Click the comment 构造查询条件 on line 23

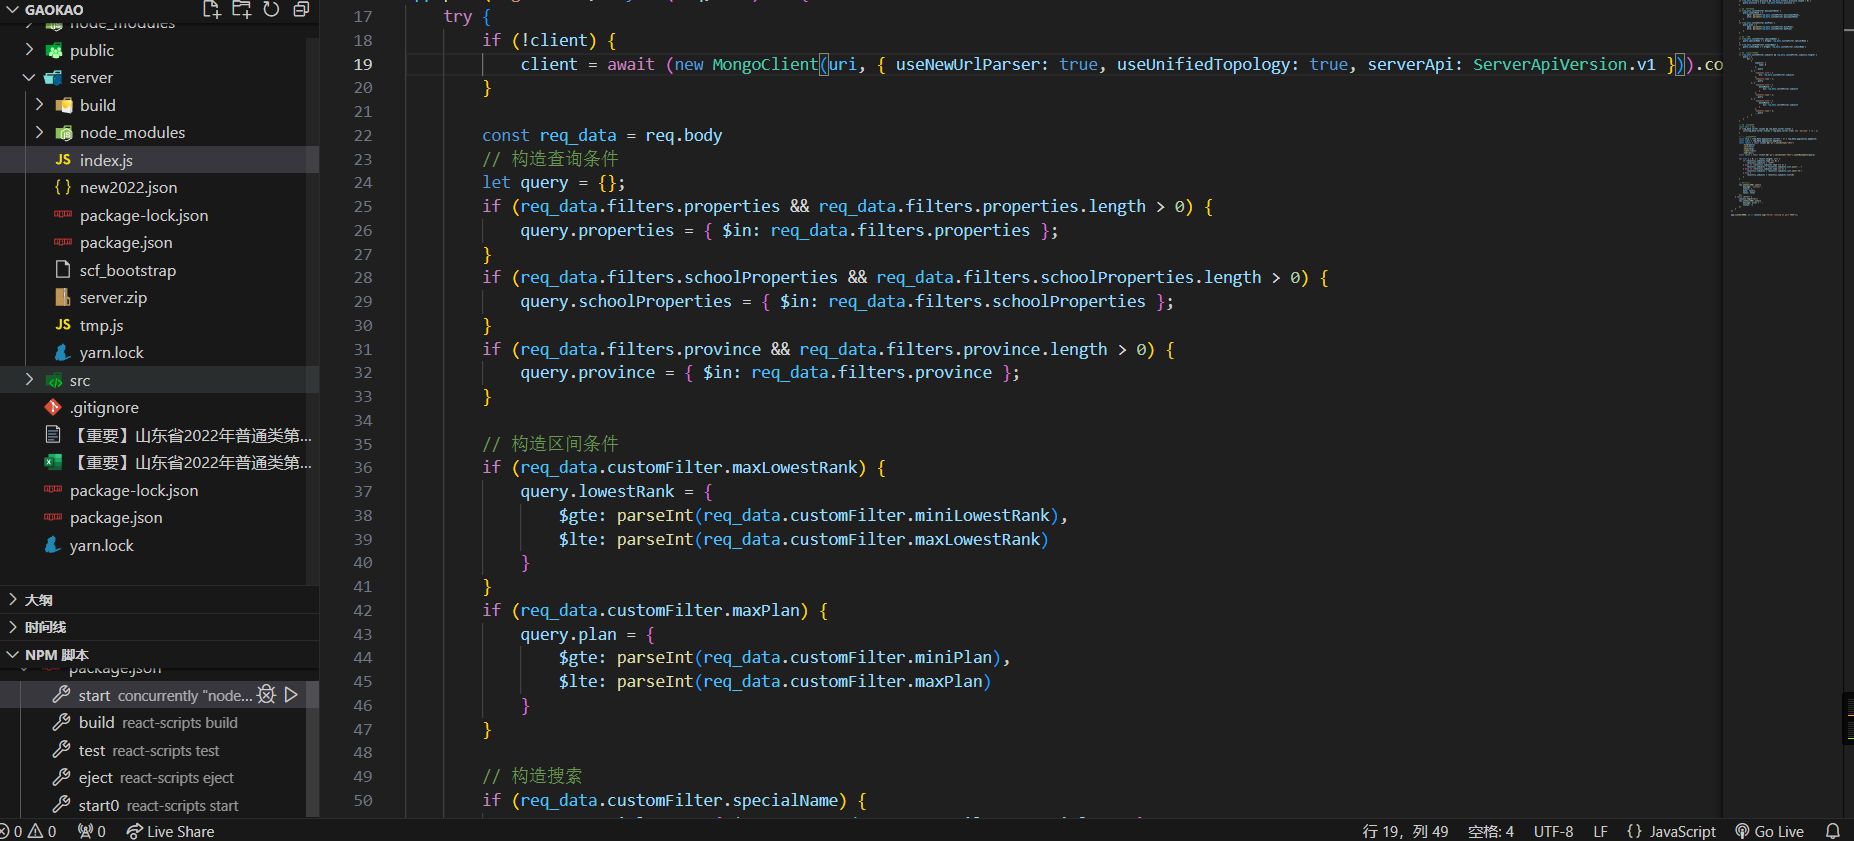pyautogui.click(x=565, y=159)
